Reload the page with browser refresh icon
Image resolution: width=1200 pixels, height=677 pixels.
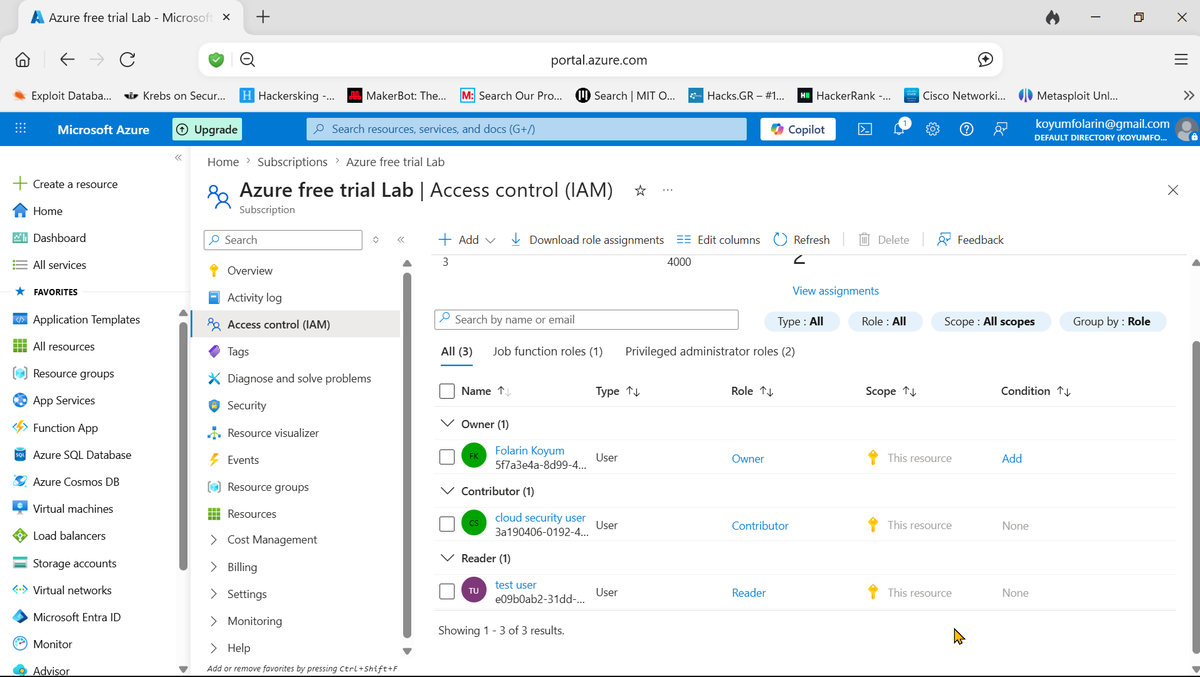[x=127, y=60]
